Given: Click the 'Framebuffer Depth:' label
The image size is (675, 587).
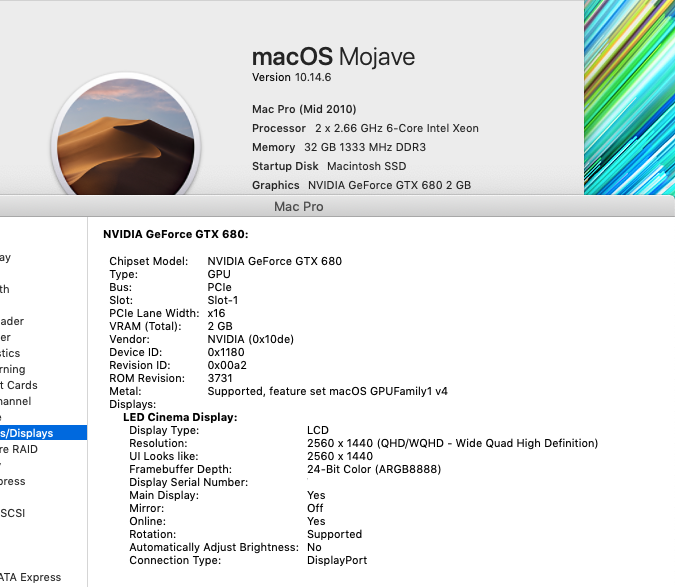Looking at the screenshot, I should click(180, 469).
